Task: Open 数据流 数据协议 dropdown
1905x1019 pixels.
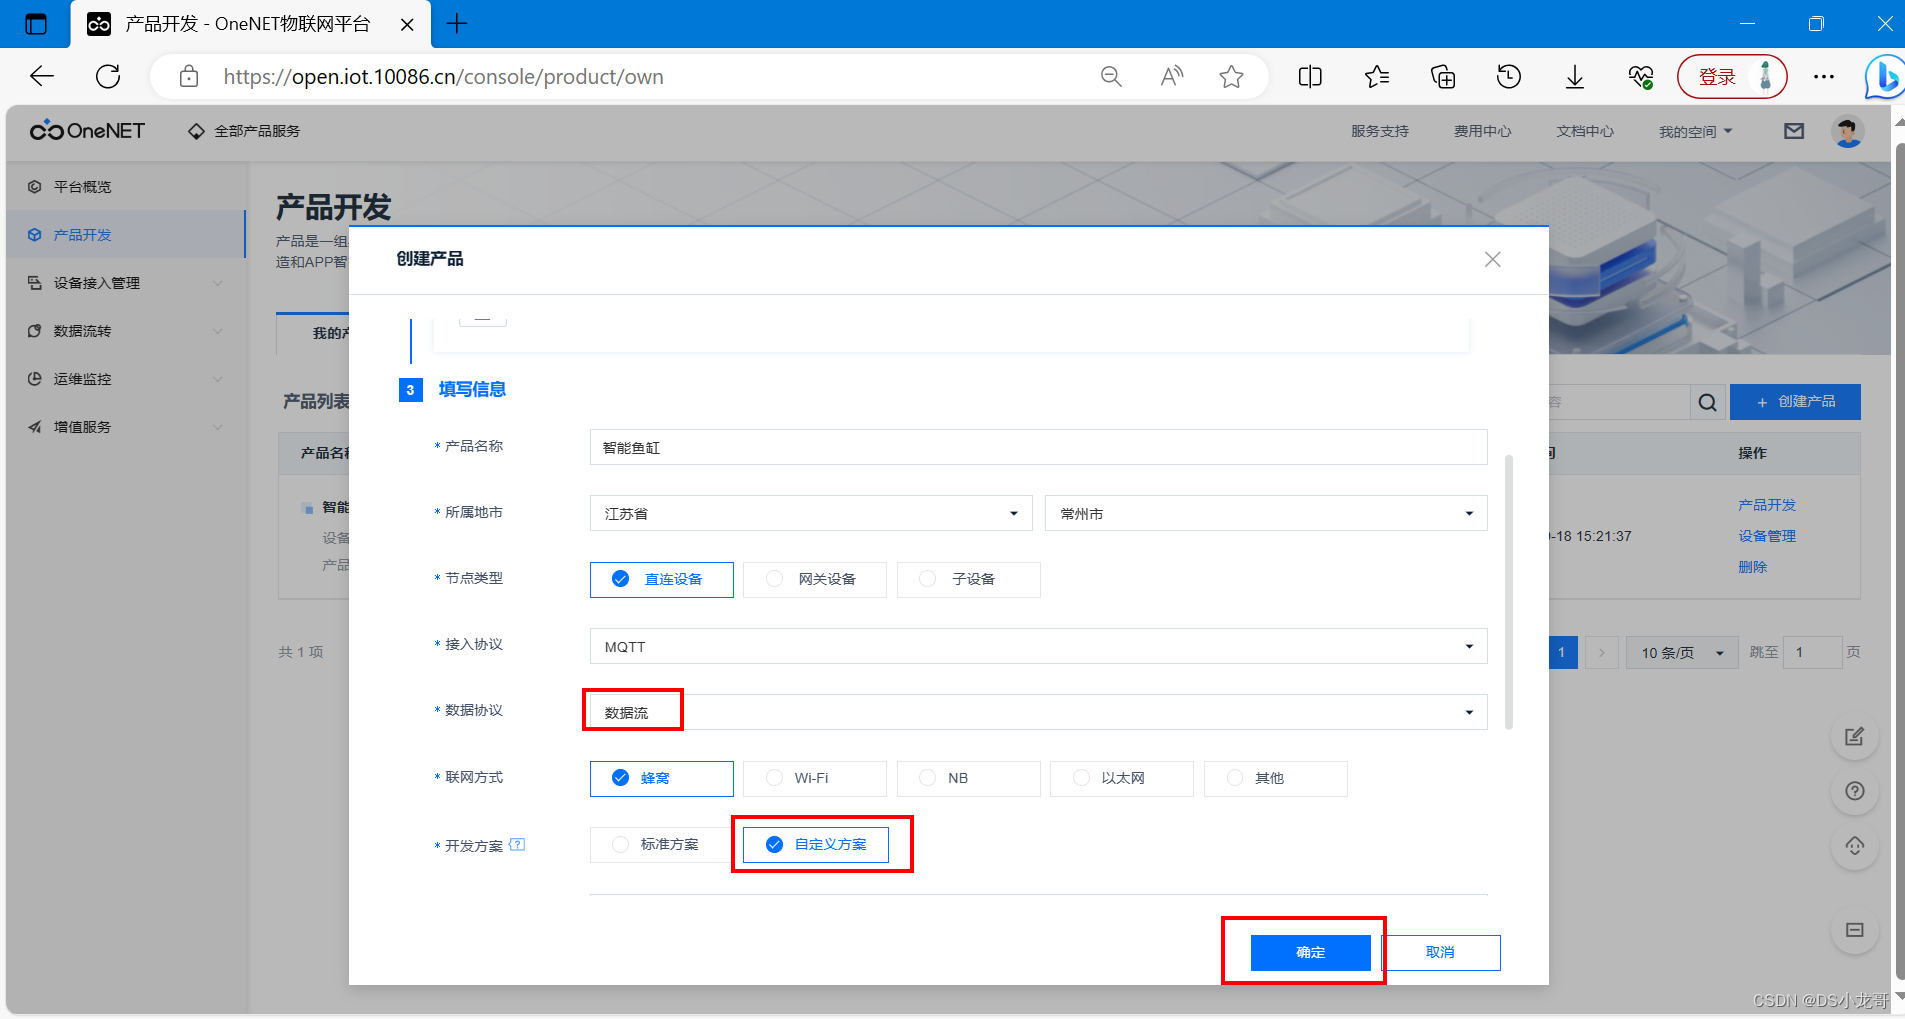Action: (x=1038, y=712)
